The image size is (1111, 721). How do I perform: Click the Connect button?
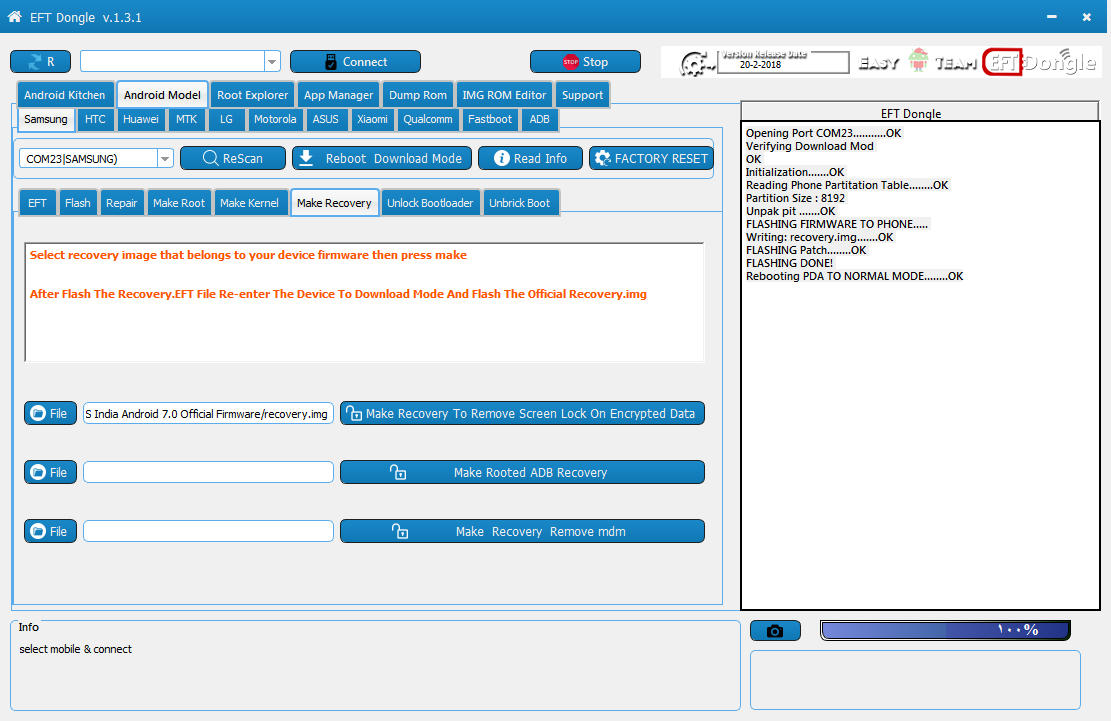click(355, 62)
